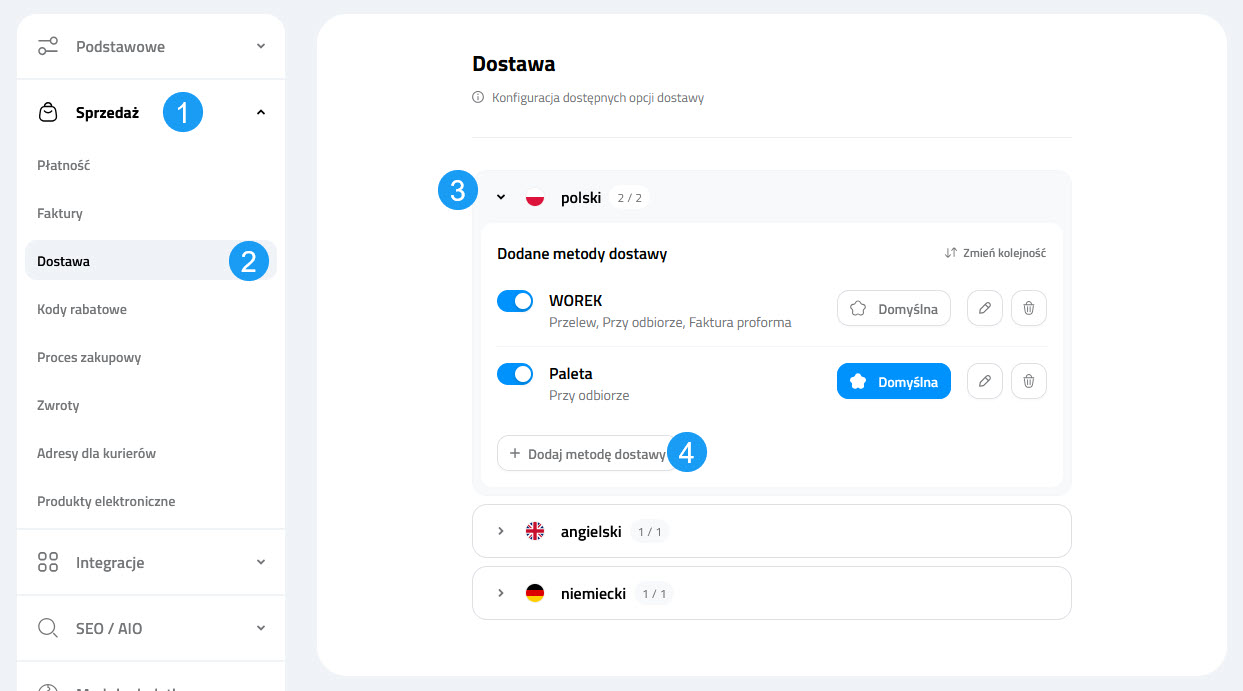Click the Sprzedaż shopping bag icon
The height and width of the screenshot is (691, 1243).
(x=48, y=113)
